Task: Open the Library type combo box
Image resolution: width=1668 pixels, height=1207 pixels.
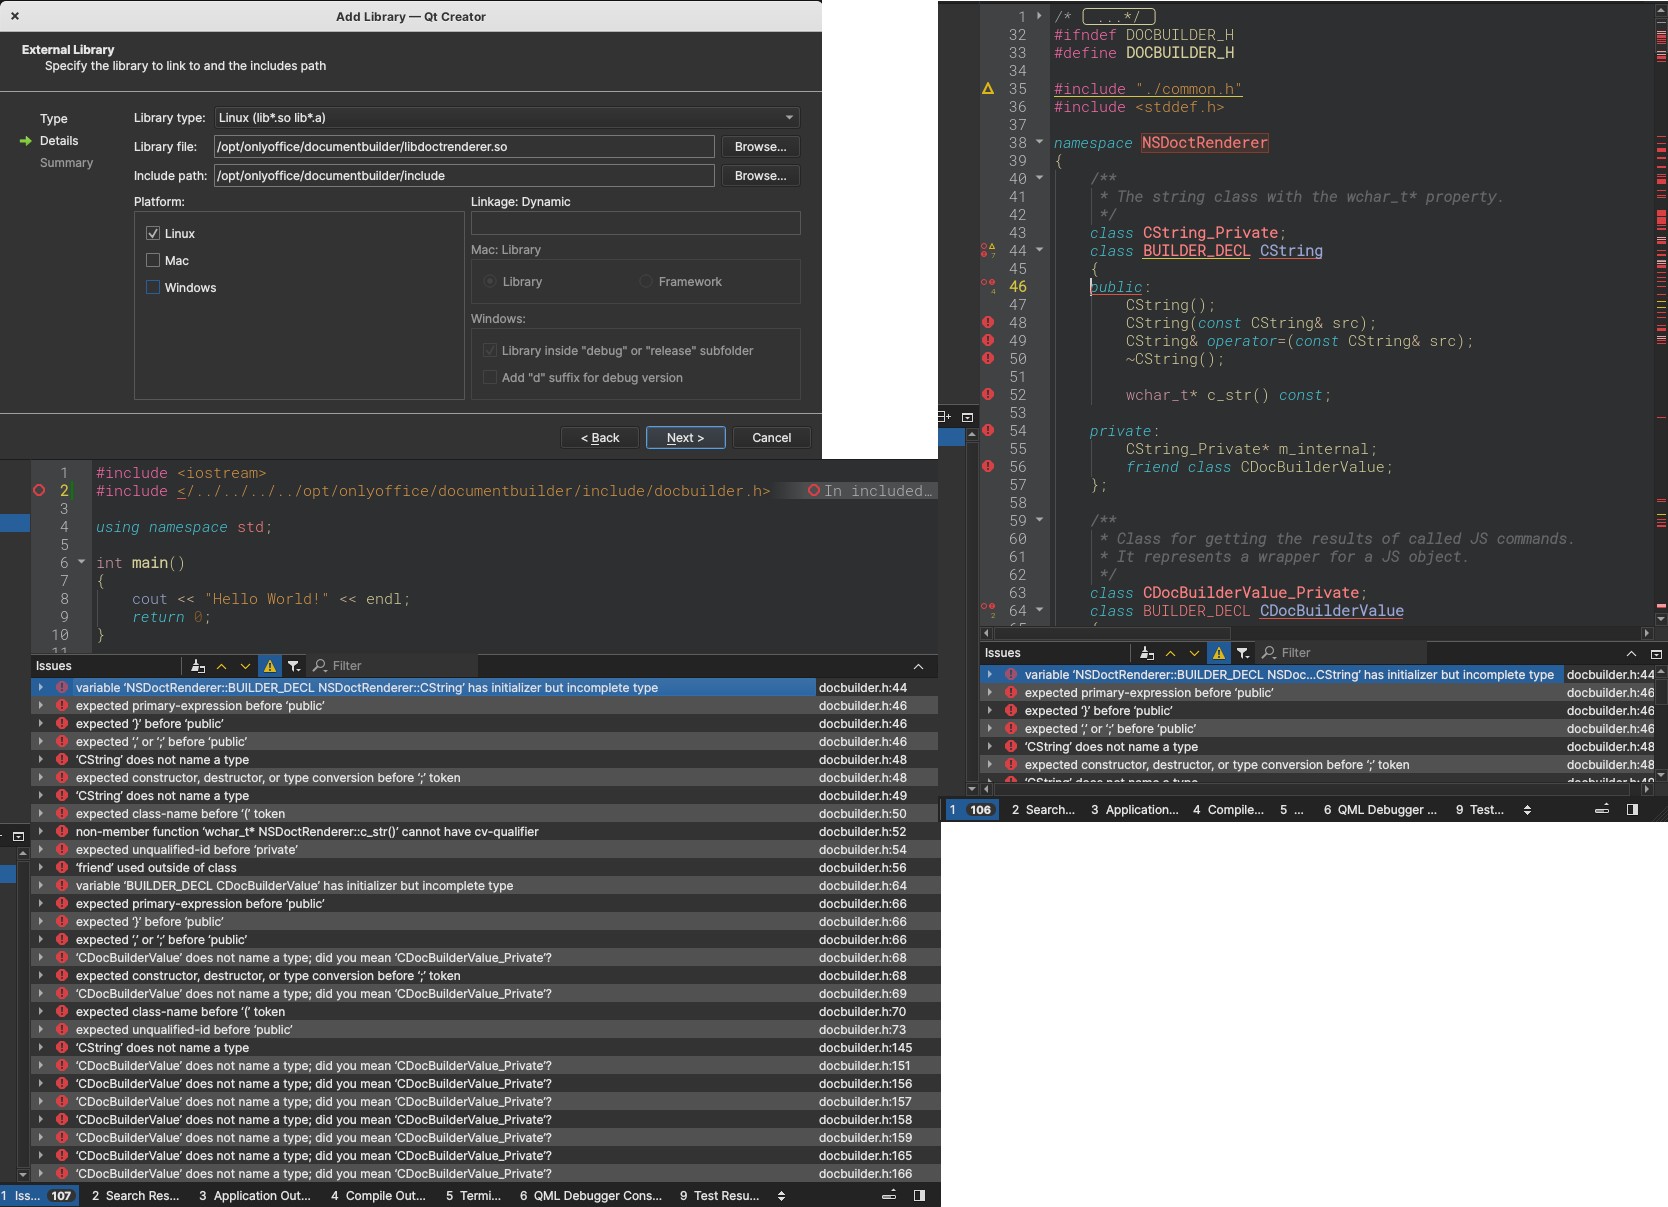Action: [x=507, y=117]
